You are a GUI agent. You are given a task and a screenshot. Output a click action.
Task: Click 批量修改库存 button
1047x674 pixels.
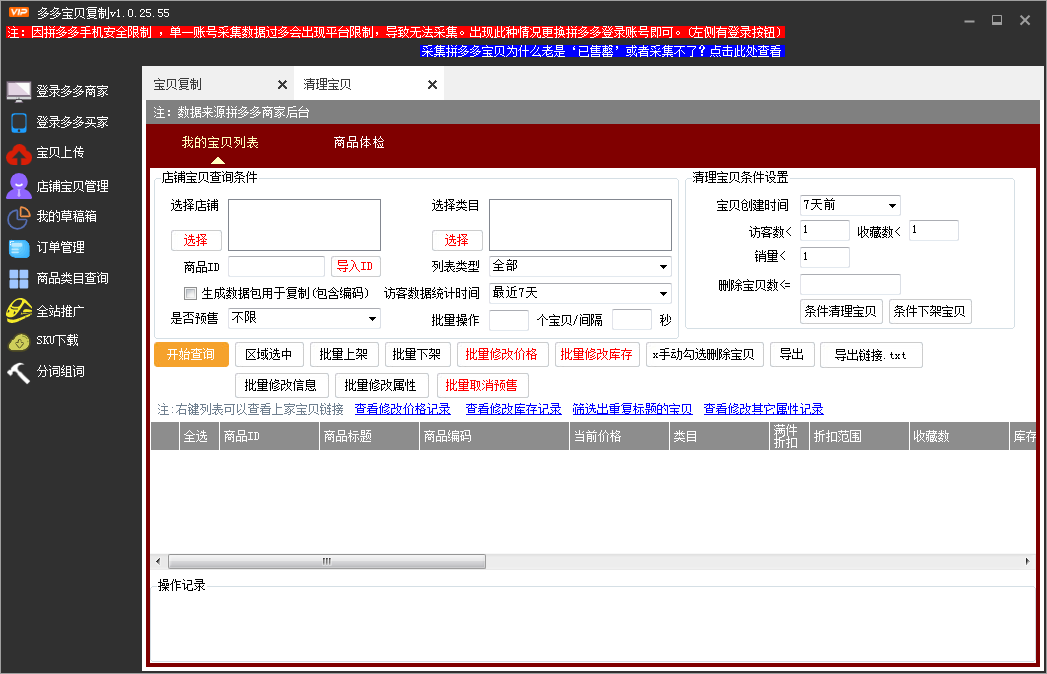coord(597,355)
